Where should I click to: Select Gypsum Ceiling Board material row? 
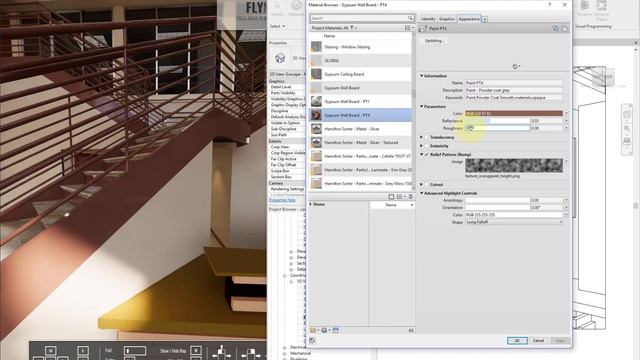pos(361,74)
